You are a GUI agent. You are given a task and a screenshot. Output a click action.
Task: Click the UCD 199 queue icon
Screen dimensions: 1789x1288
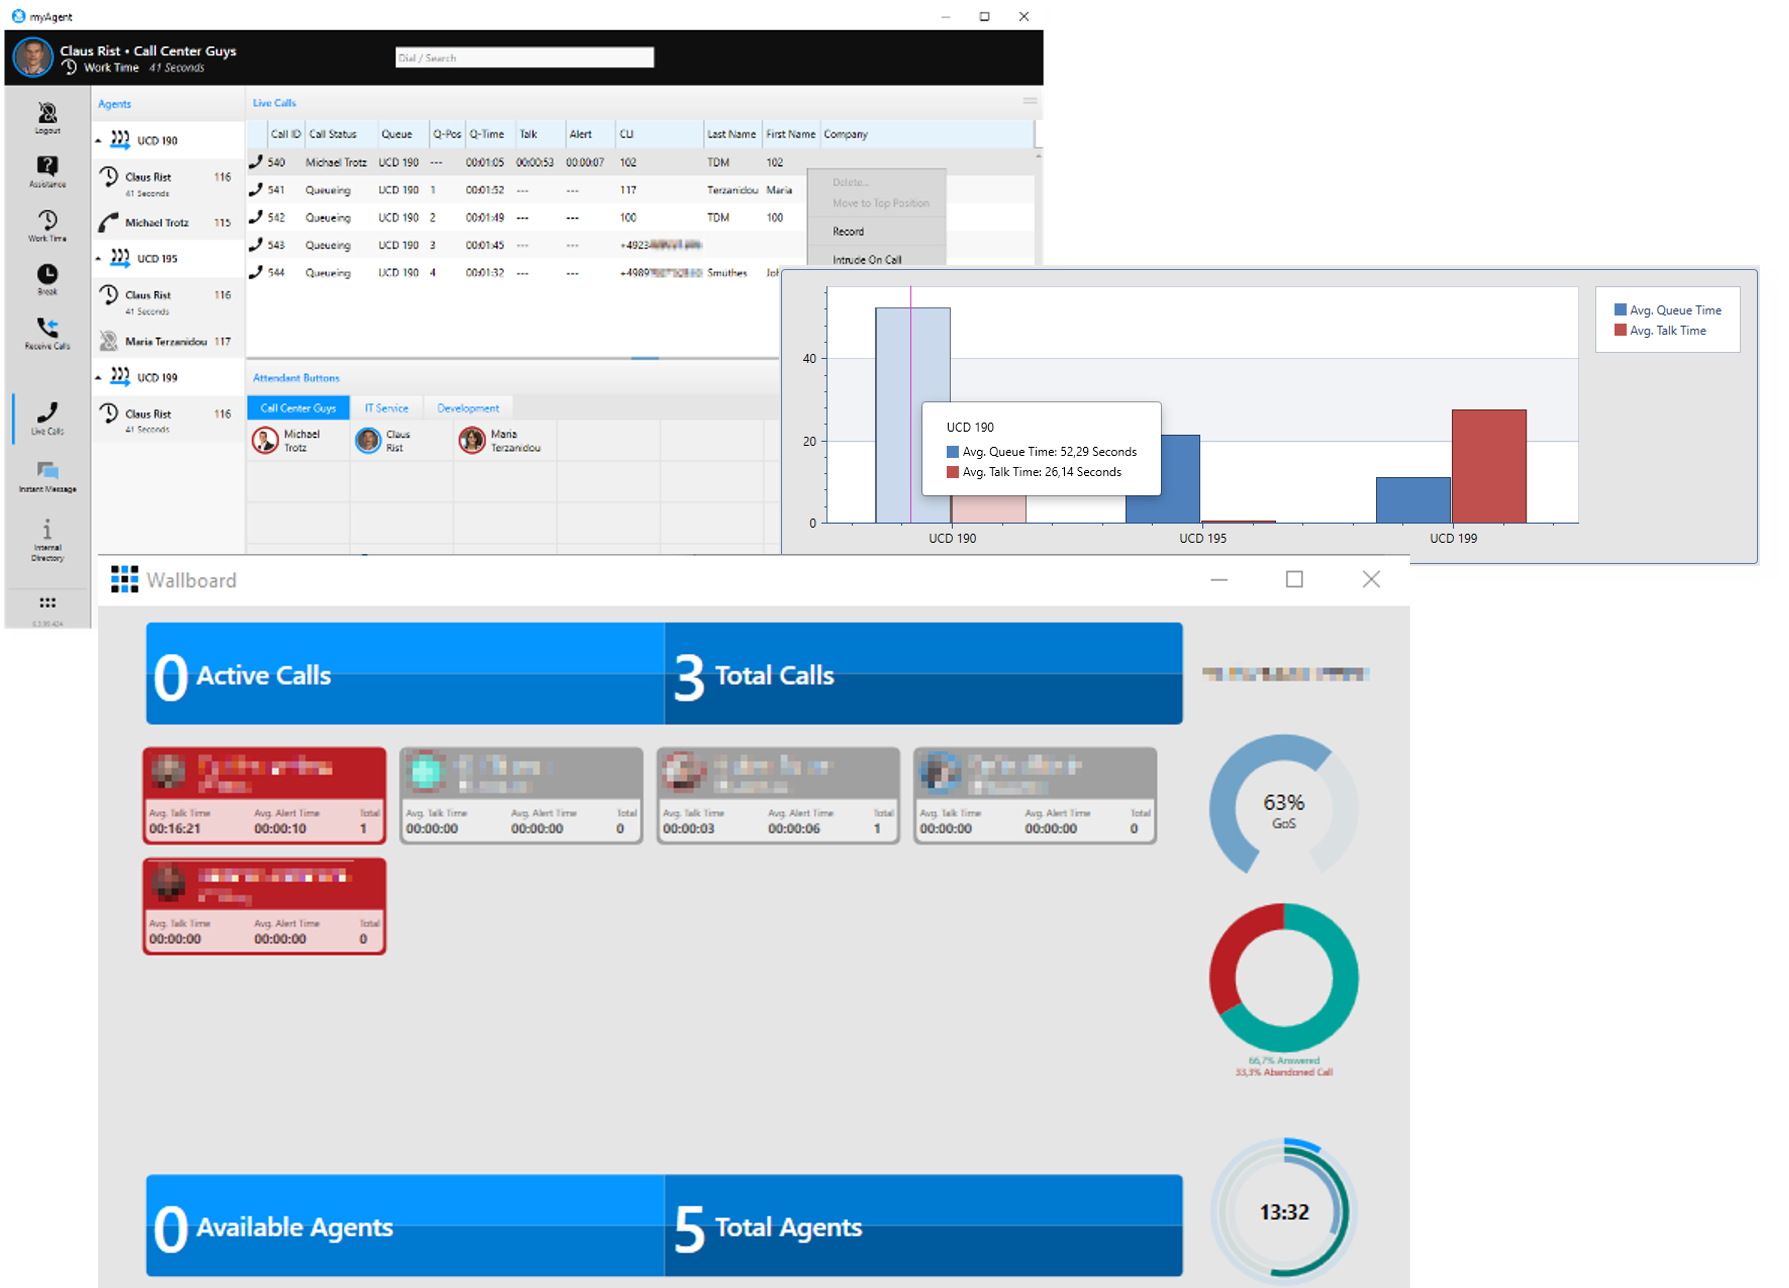coord(120,377)
